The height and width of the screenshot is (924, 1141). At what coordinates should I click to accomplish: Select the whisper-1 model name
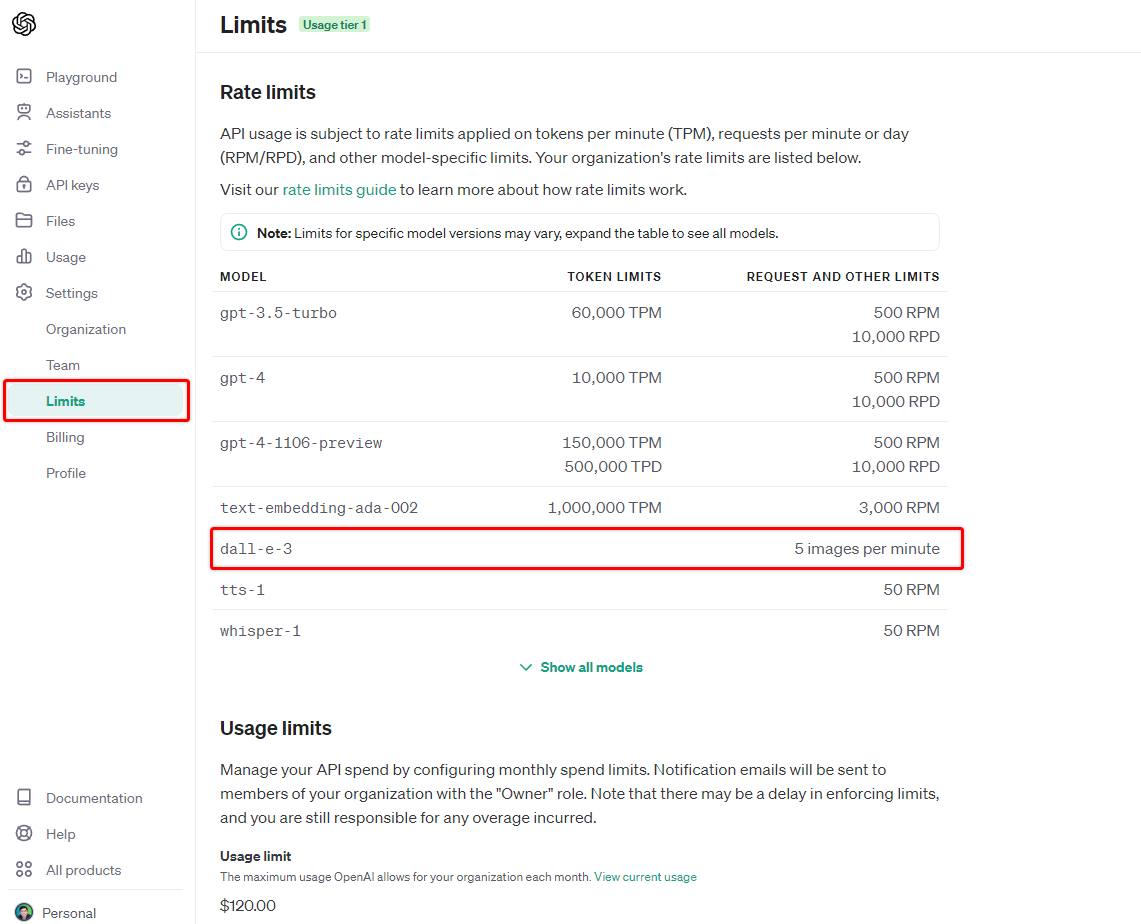(260, 631)
